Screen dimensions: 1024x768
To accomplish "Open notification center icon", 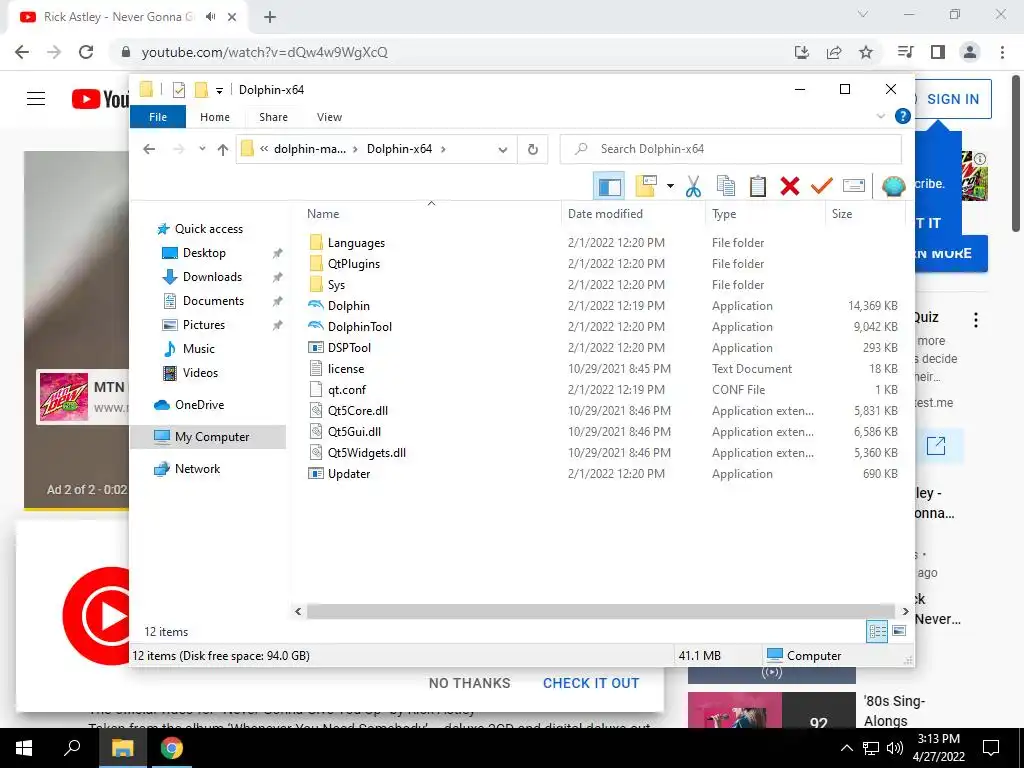I will pos(991,748).
